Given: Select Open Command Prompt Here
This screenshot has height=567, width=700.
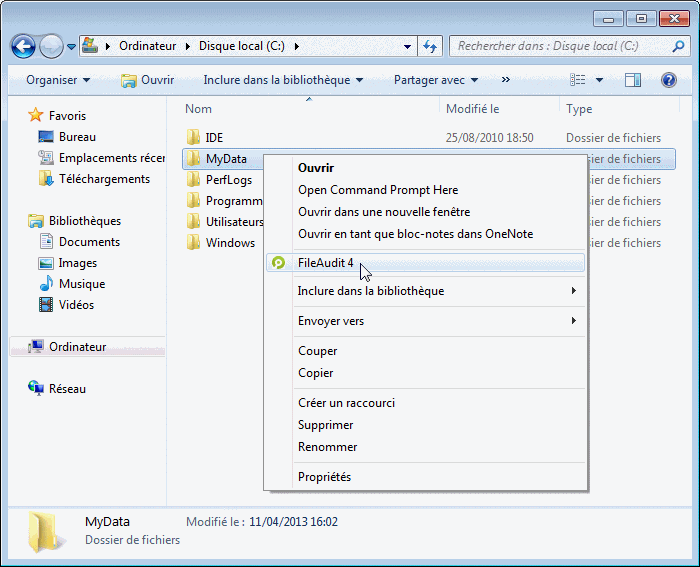Looking at the screenshot, I should [x=378, y=190].
